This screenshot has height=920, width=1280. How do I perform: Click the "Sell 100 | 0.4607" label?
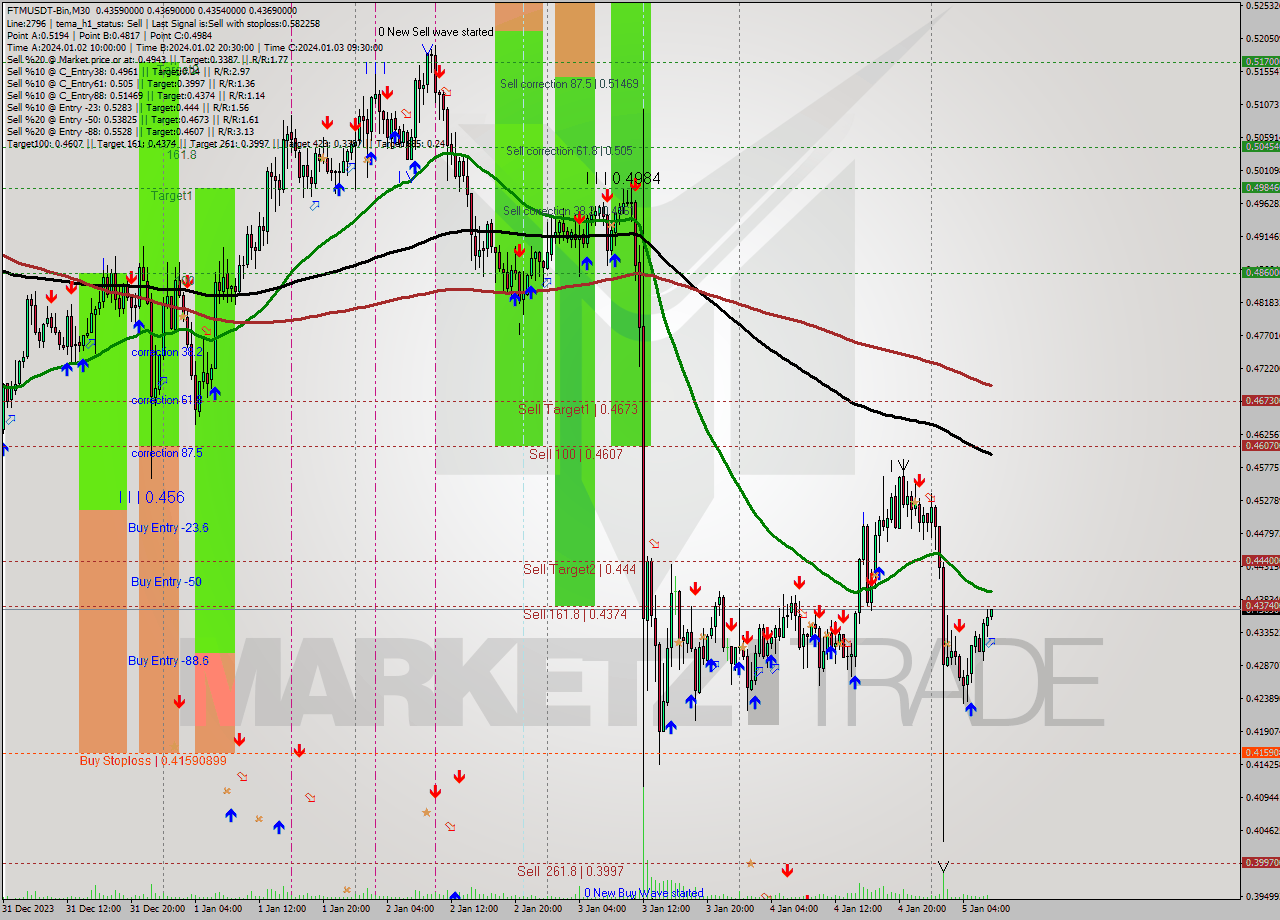click(576, 454)
